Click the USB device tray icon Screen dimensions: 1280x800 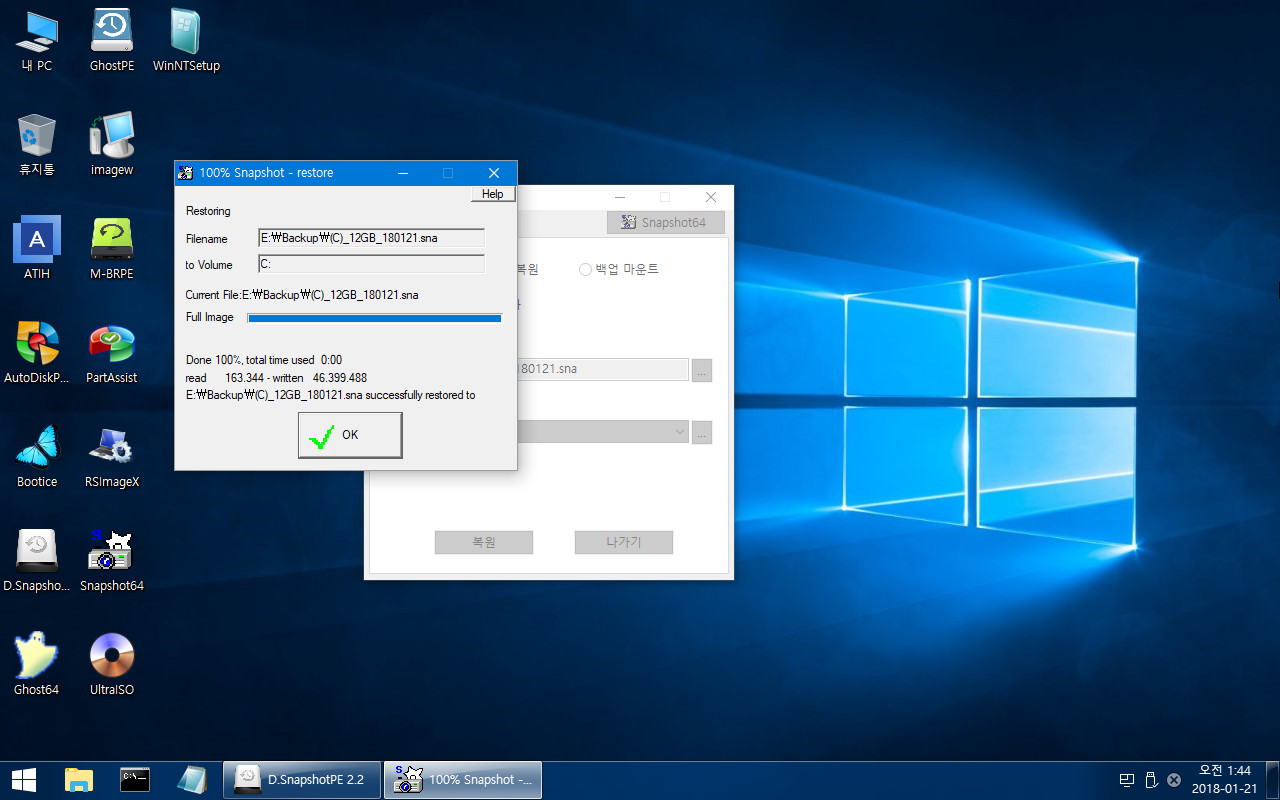point(1151,780)
